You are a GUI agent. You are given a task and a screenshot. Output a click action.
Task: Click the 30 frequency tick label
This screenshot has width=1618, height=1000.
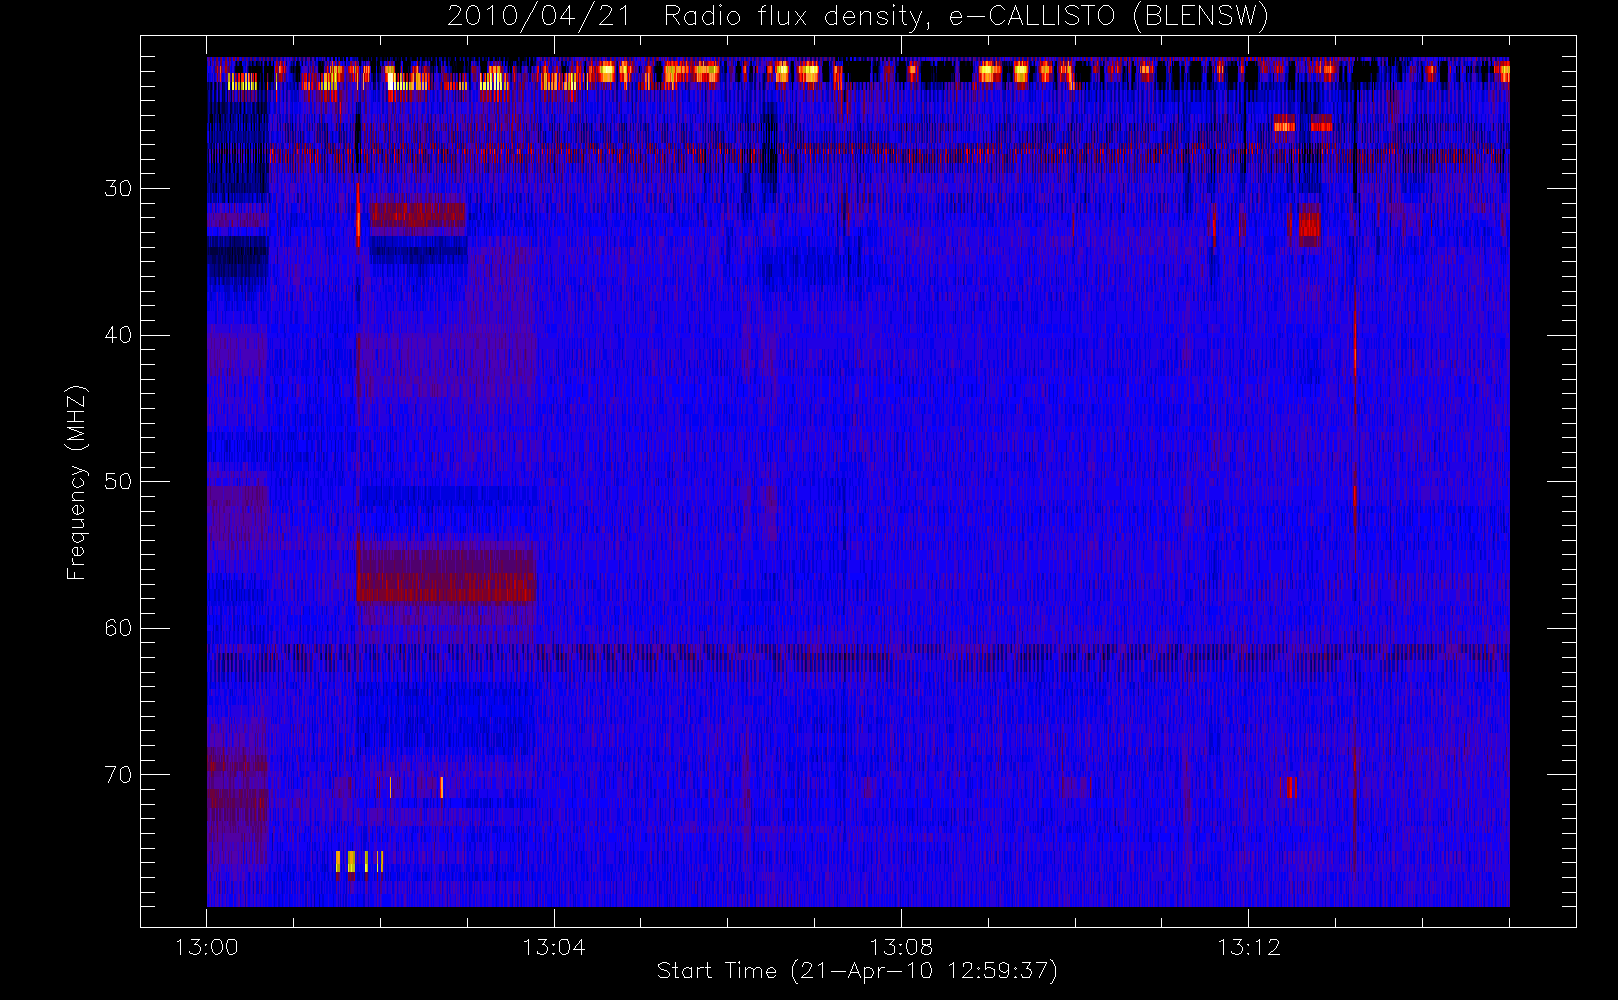click(118, 188)
